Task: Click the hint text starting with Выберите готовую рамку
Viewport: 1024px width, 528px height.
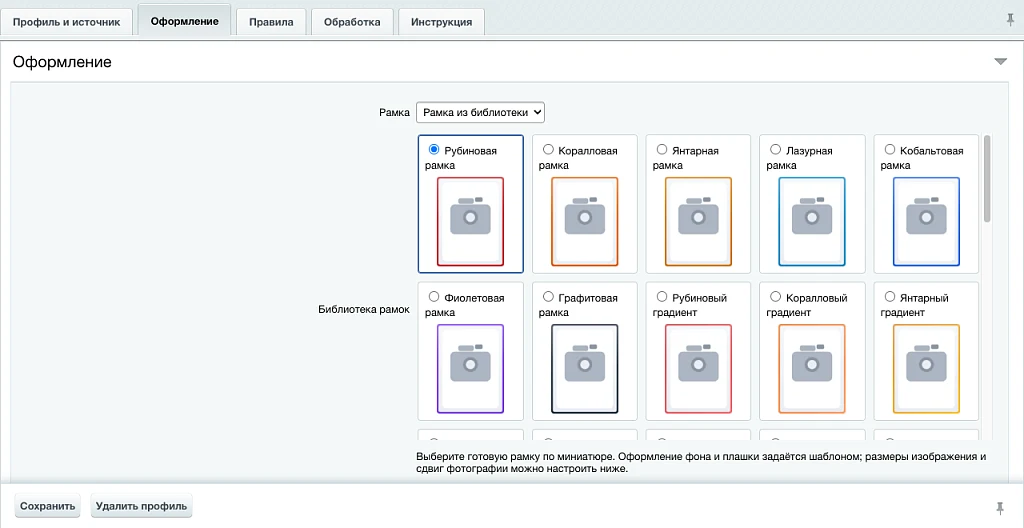Action: (x=701, y=463)
